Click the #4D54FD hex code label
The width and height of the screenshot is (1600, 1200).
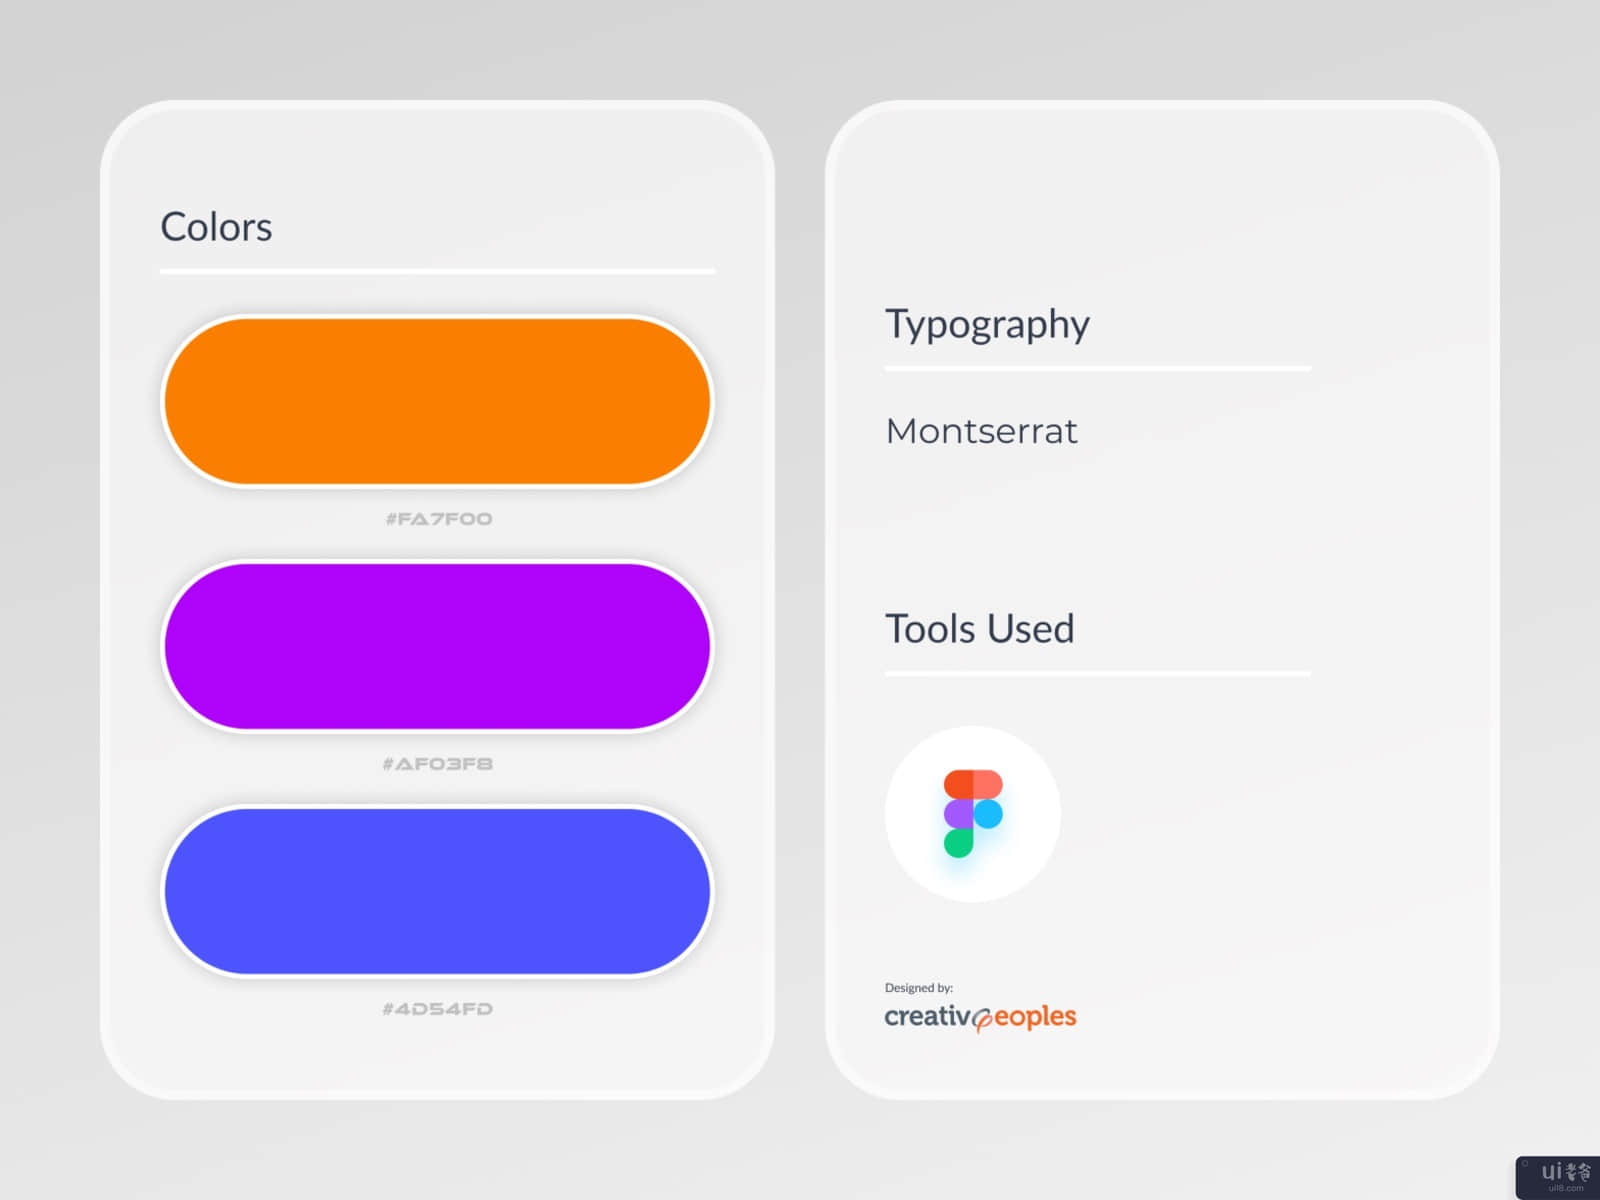(438, 1009)
